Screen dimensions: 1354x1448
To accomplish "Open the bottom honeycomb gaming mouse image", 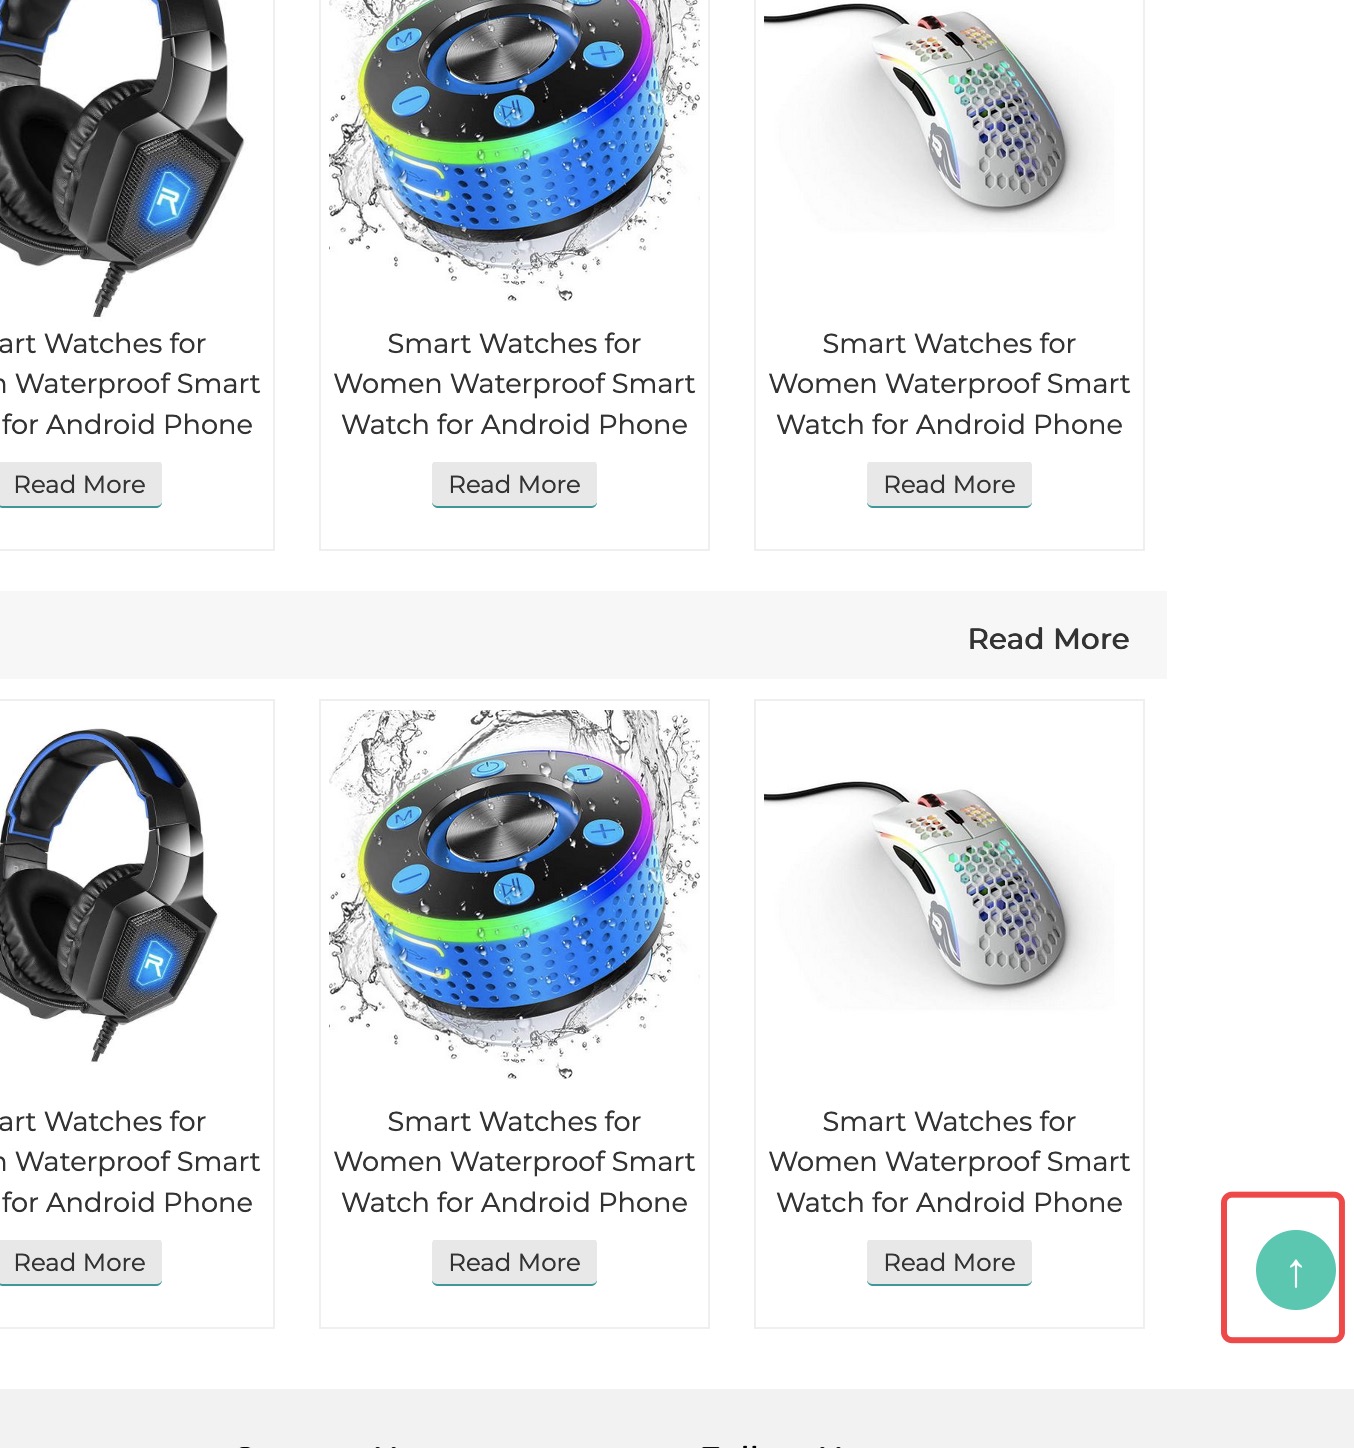I will pos(949,895).
